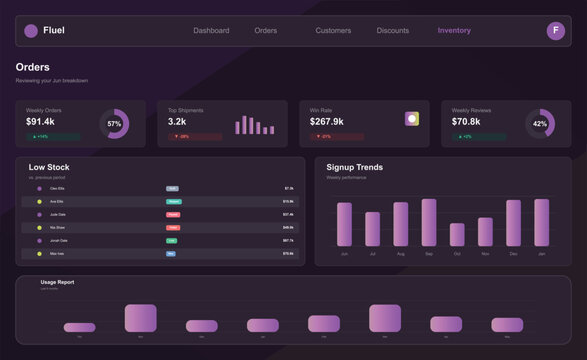Click the pink status badge in Jude Dale row
Image resolution: width=587 pixels, height=360 pixels.
[173, 215]
